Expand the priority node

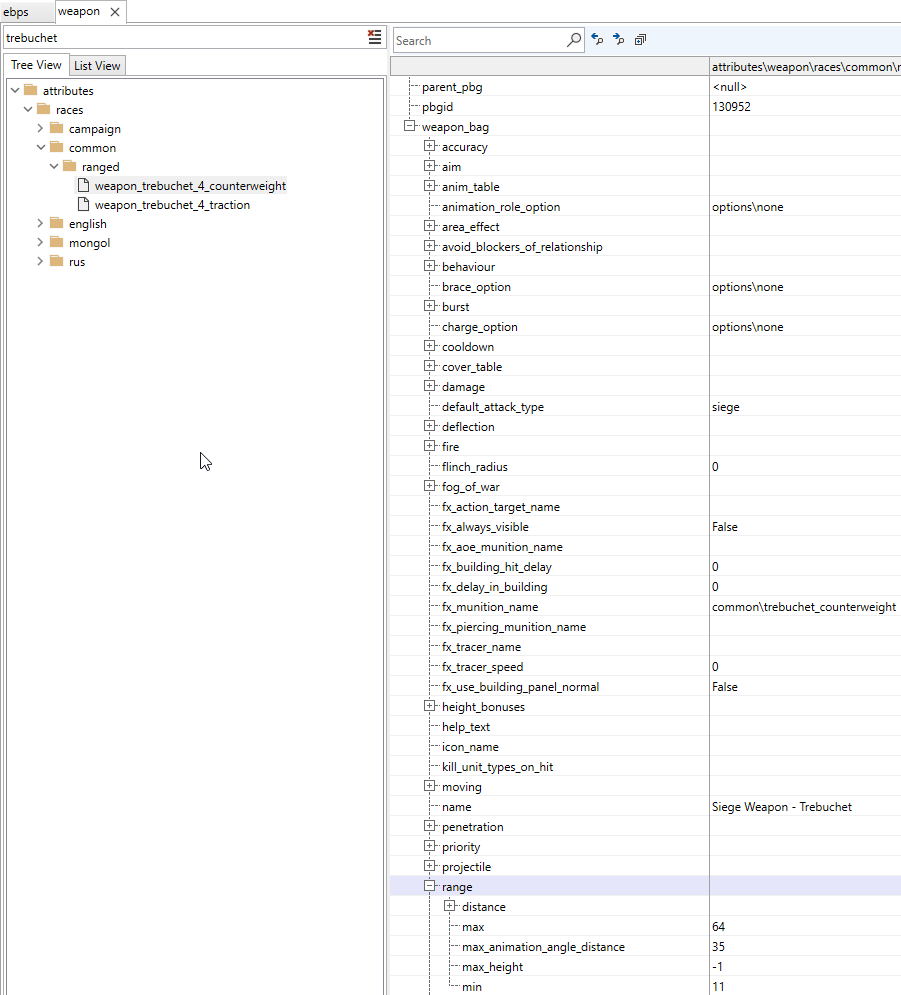point(430,846)
